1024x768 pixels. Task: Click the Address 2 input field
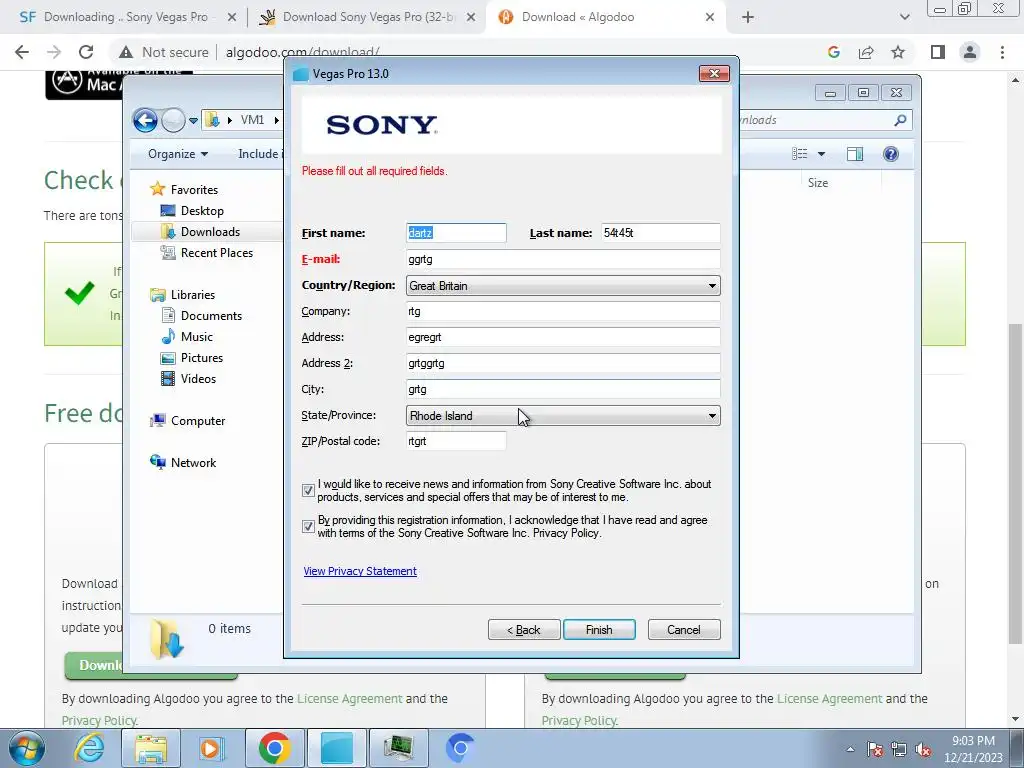563,363
